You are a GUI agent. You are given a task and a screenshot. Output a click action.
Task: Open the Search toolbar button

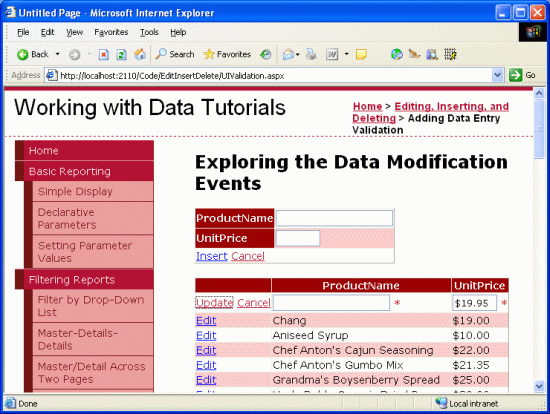point(175,54)
